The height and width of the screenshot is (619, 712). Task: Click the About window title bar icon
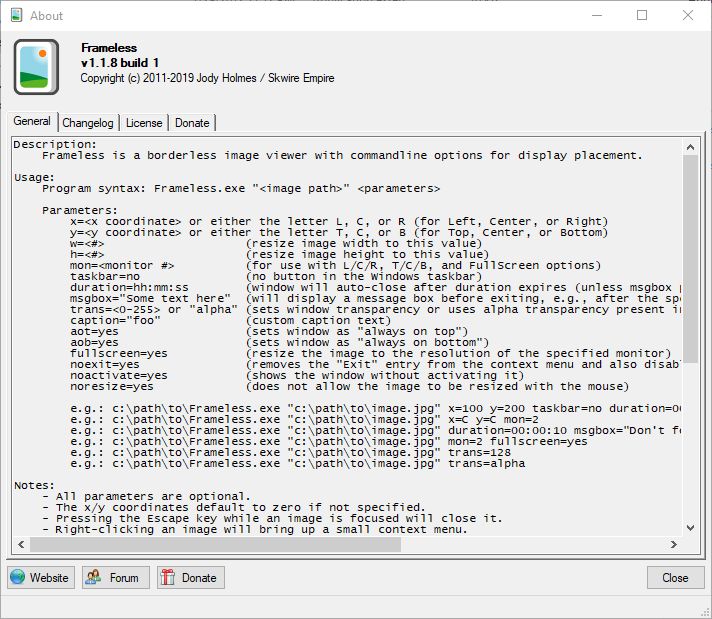[16, 15]
